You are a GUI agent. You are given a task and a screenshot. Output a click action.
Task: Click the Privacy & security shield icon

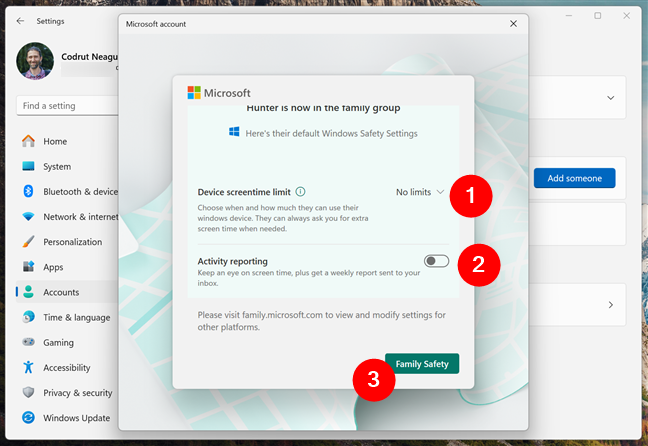click(x=28, y=392)
